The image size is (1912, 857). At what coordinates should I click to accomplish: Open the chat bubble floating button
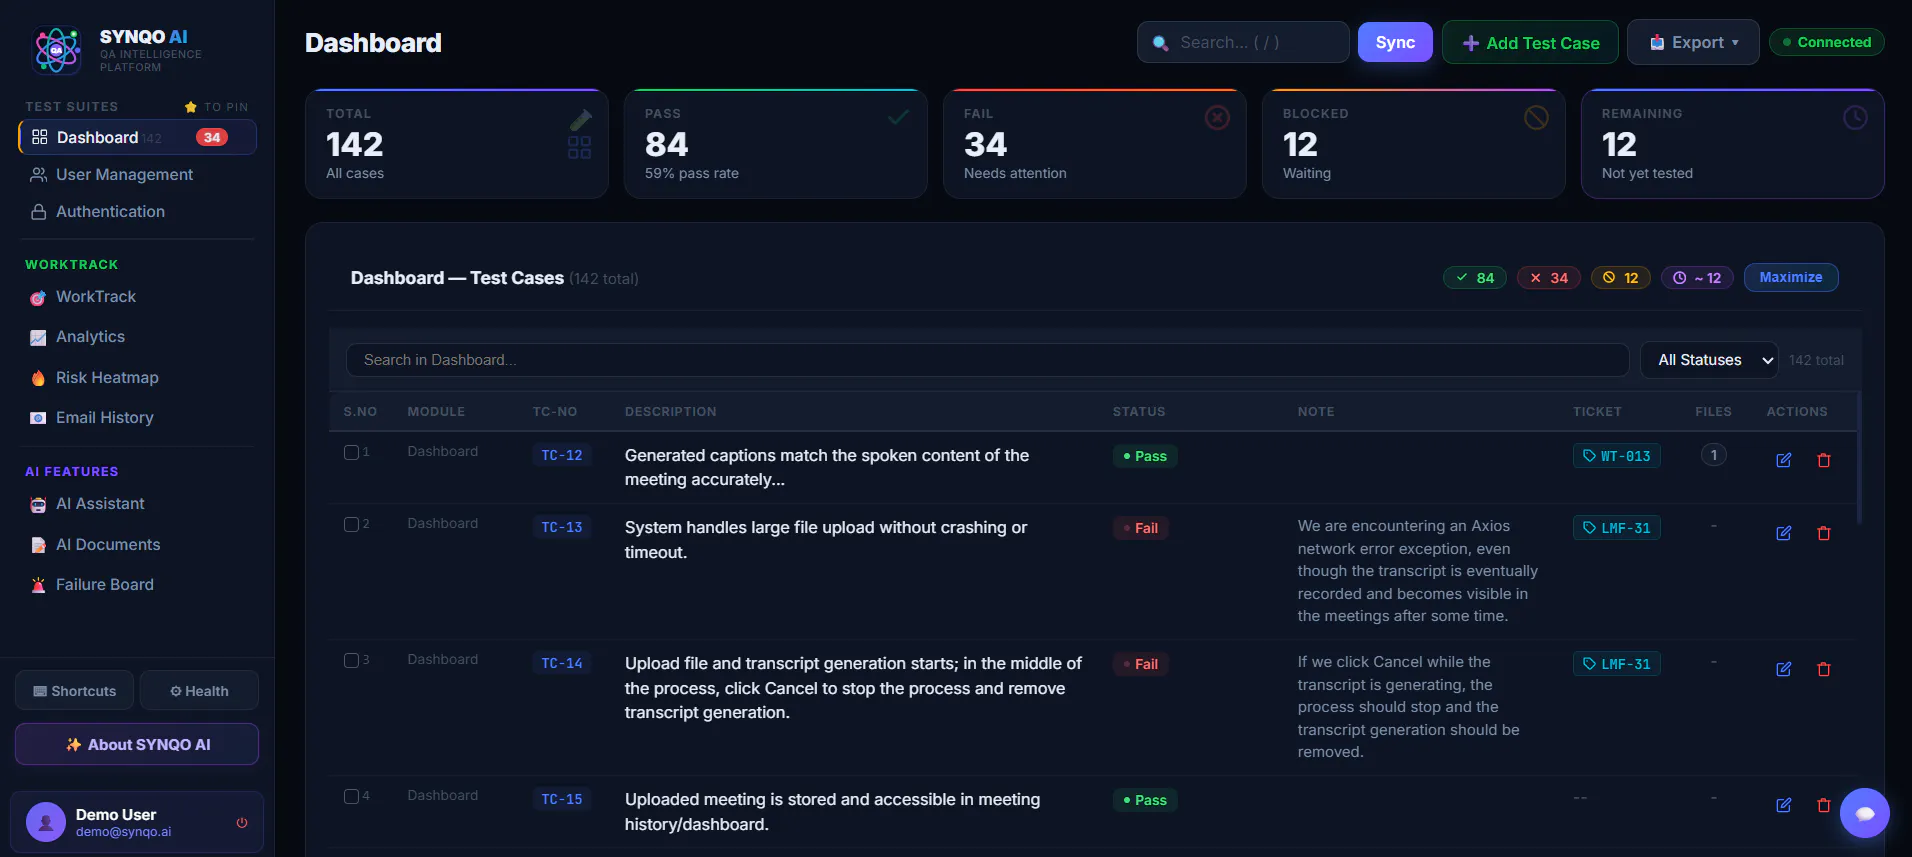pyautogui.click(x=1864, y=813)
